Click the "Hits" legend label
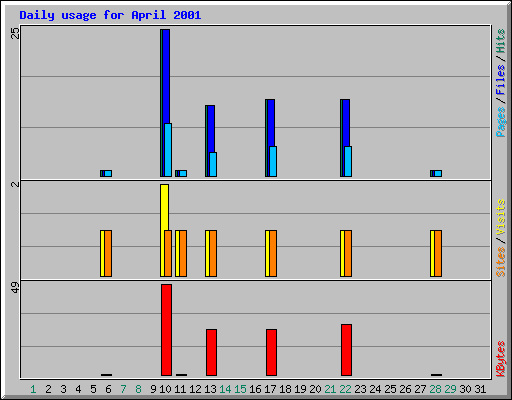Screen dimensions: 512x400 pyautogui.click(x=500, y=41)
